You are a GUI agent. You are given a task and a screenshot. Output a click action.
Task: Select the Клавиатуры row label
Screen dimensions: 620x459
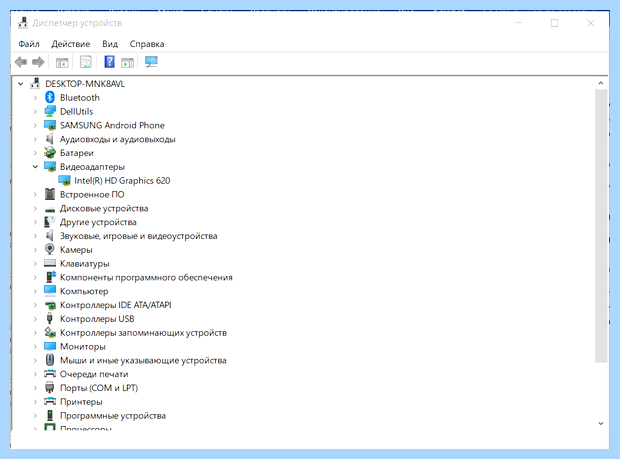pos(85,264)
